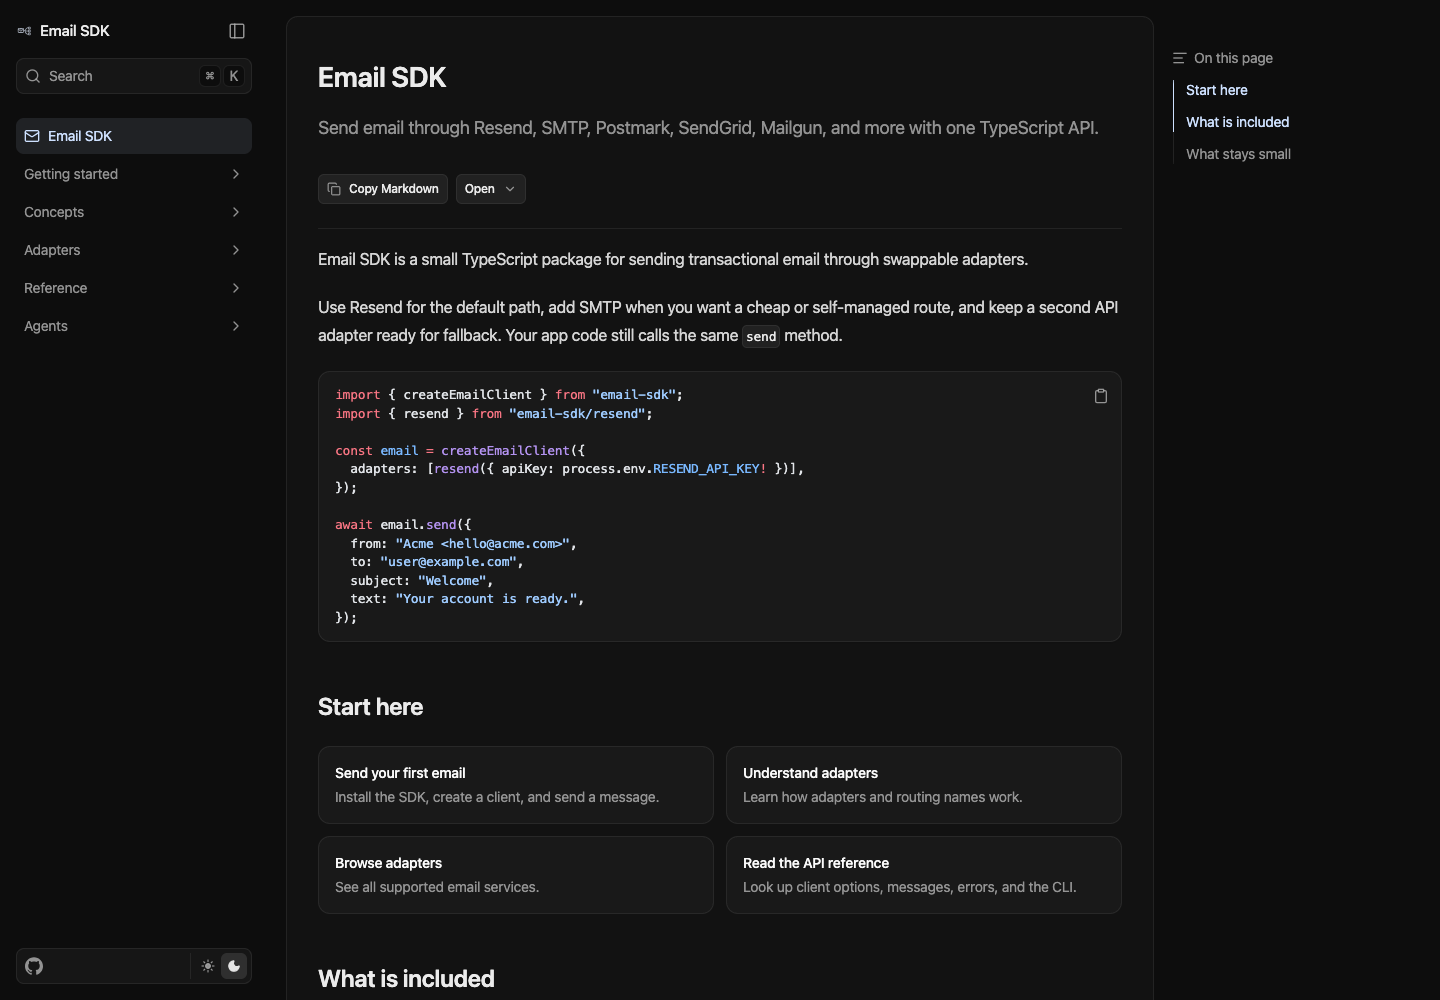
Task: Open the Send your first email card
Action: tap(516, 785)
